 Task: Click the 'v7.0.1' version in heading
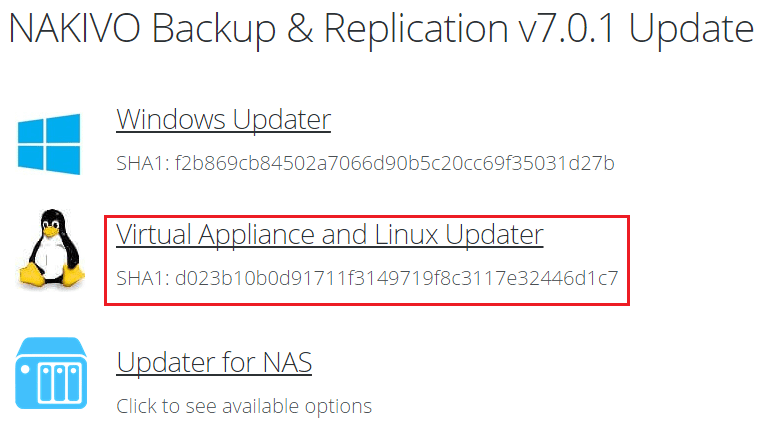click(x=571, y=29)
